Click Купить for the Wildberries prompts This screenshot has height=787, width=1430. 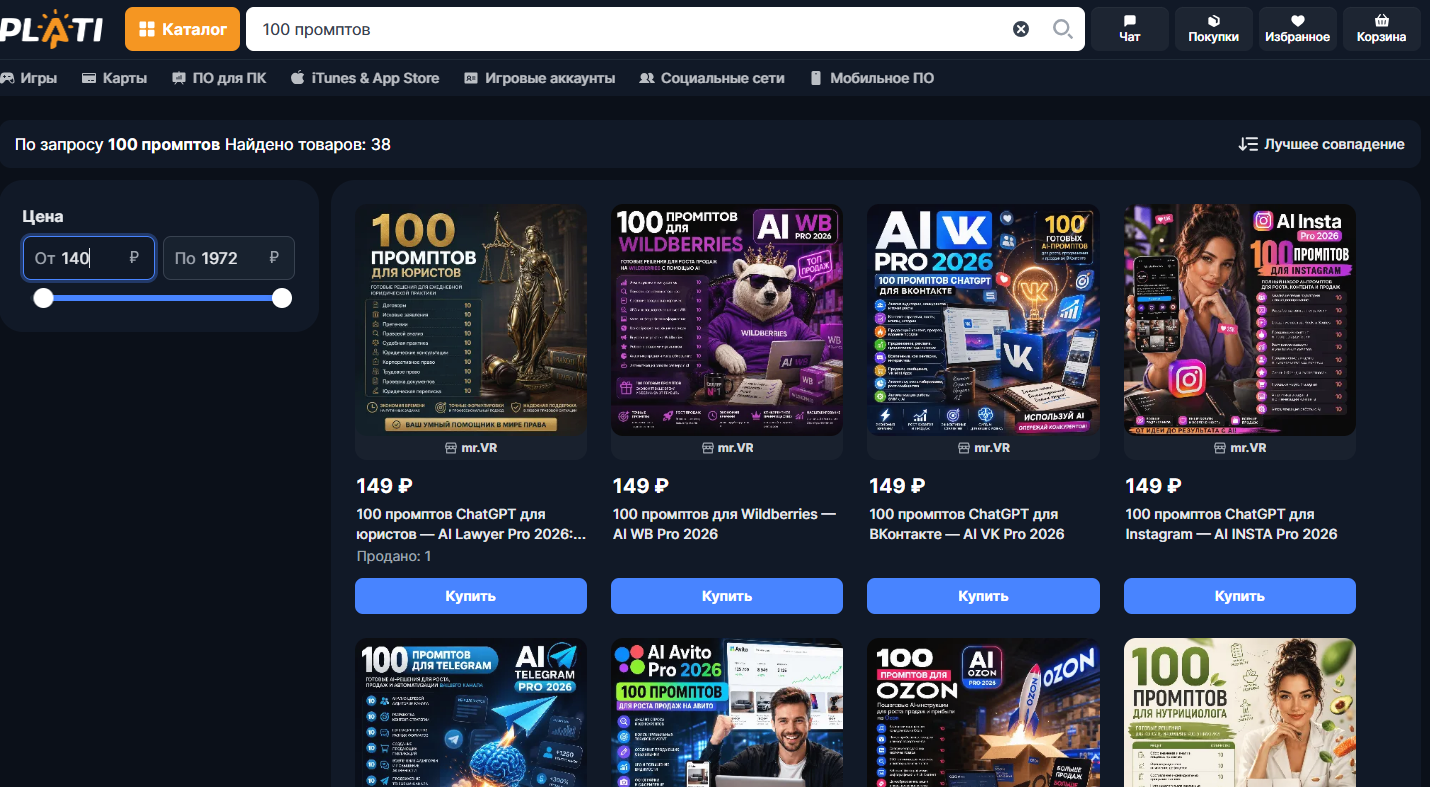pos(727,596)
